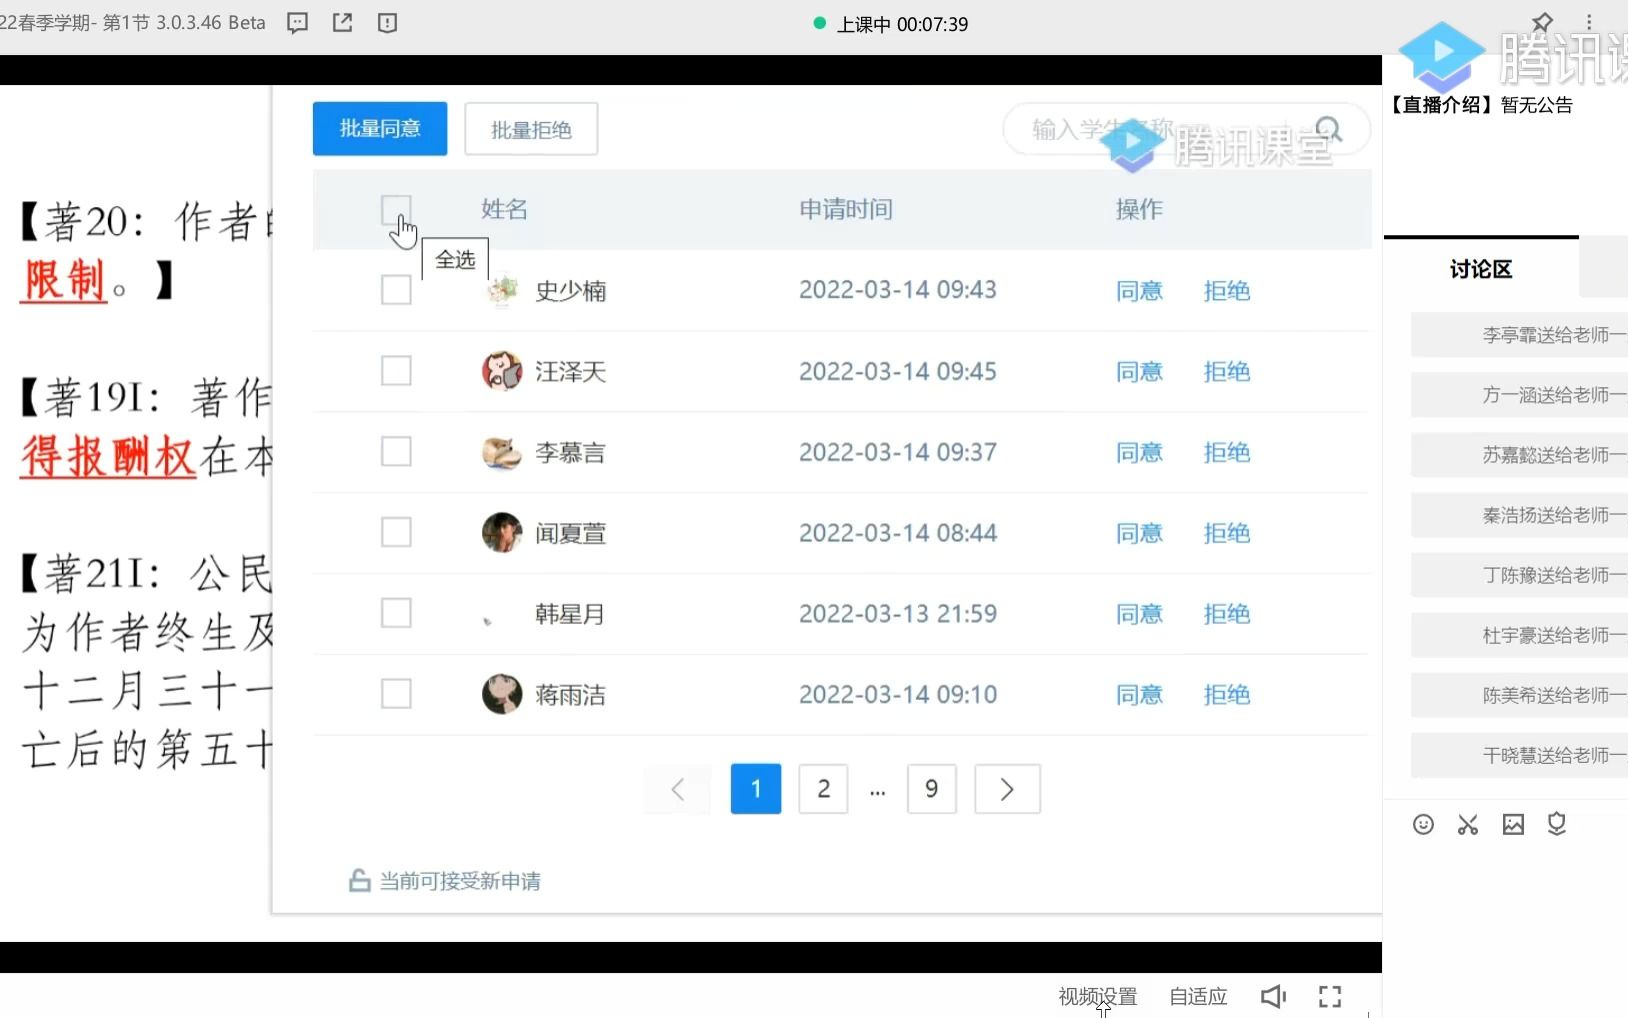Open the send image tool in discussion
Image resolution: width=1628 pixels, height=1018 pixels.
coord(1512,824)
